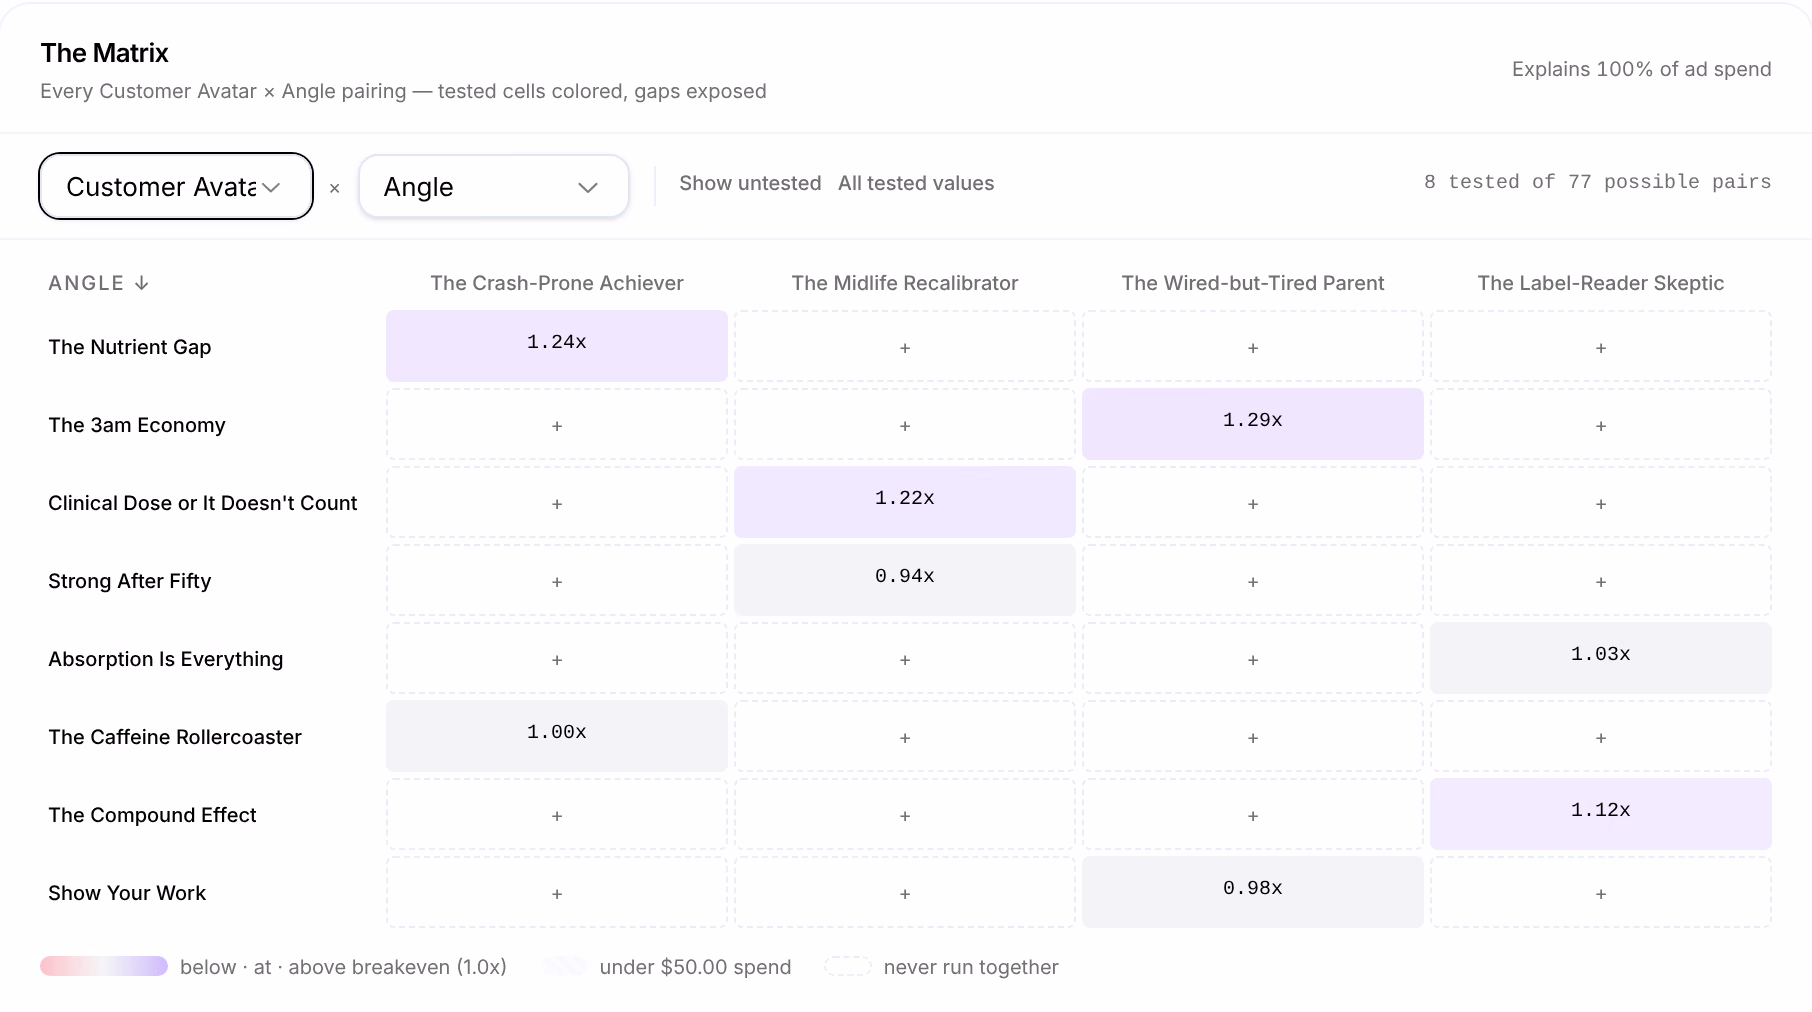Open the Angle dropdown selector
This screenshot has width=1812, height=1012.
point(494,186)
